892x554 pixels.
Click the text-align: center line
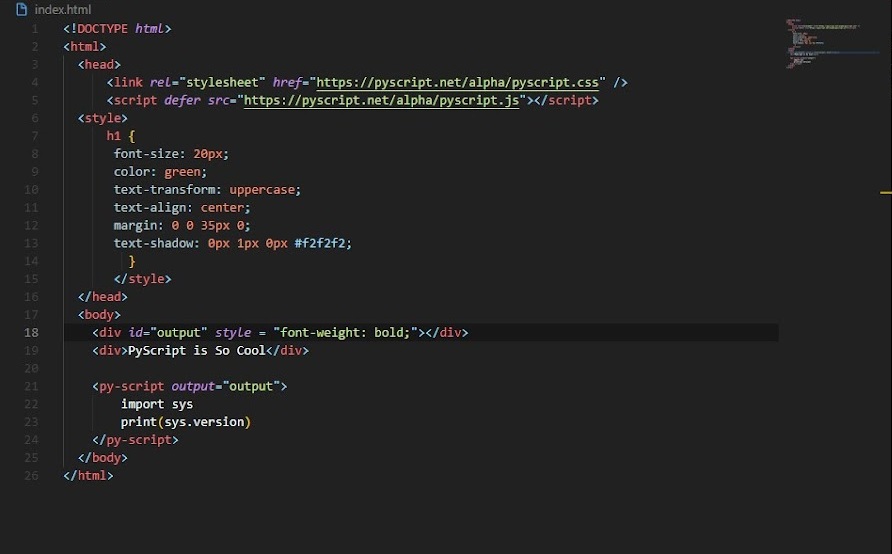[182, 208]
